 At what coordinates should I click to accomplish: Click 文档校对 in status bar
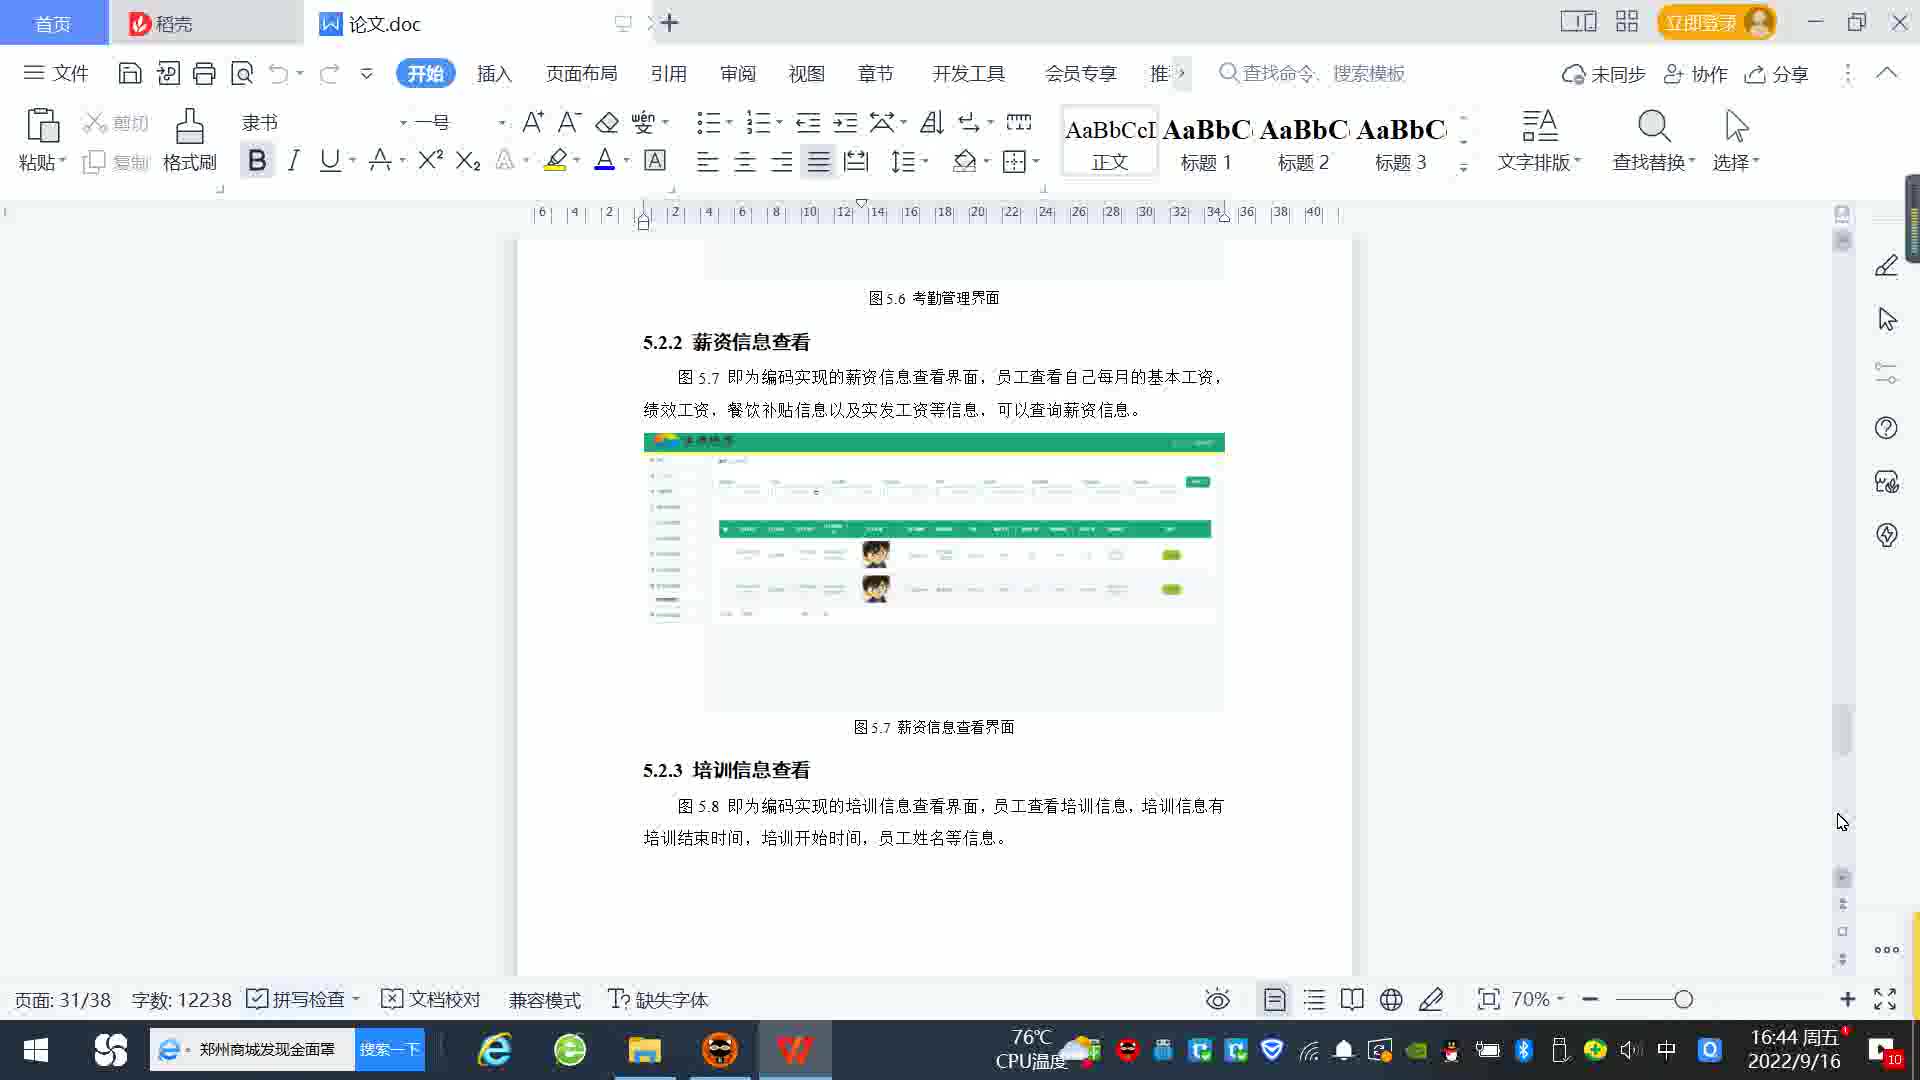click(x=431, y=999)
